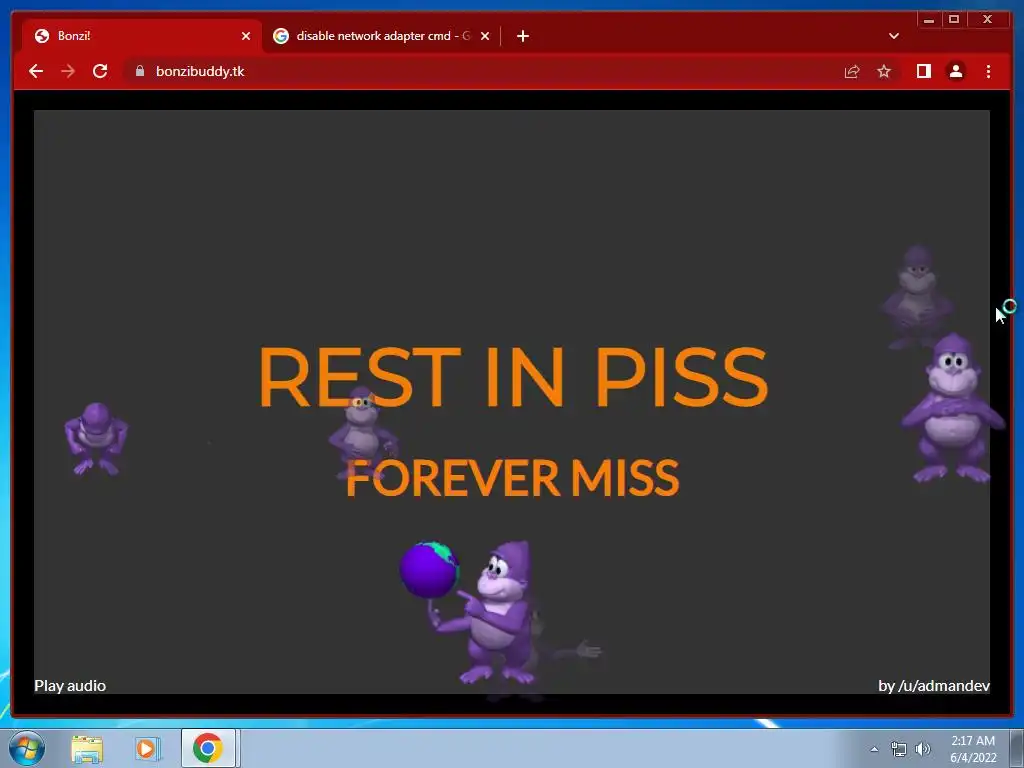Share this page with the share icon
The image size is (1024, 768).
point(852,71)
